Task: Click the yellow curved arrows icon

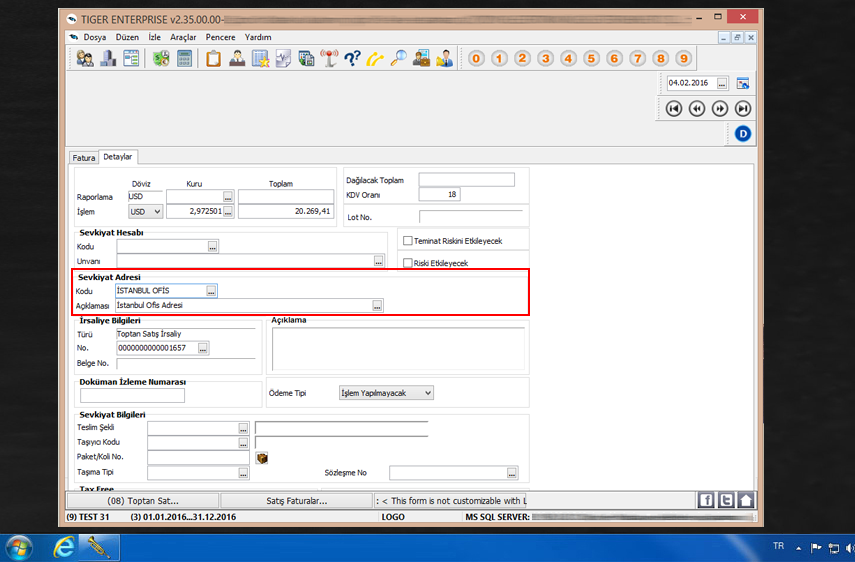Action: point(375,58)
